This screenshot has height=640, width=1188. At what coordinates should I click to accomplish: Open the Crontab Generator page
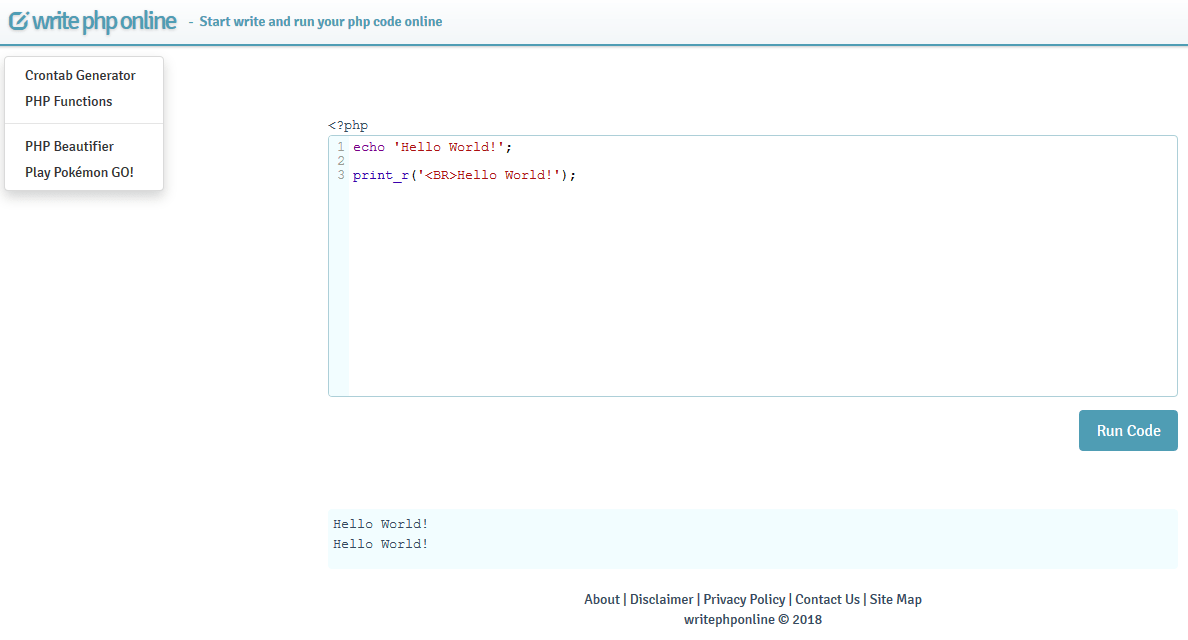coord(80,75)
